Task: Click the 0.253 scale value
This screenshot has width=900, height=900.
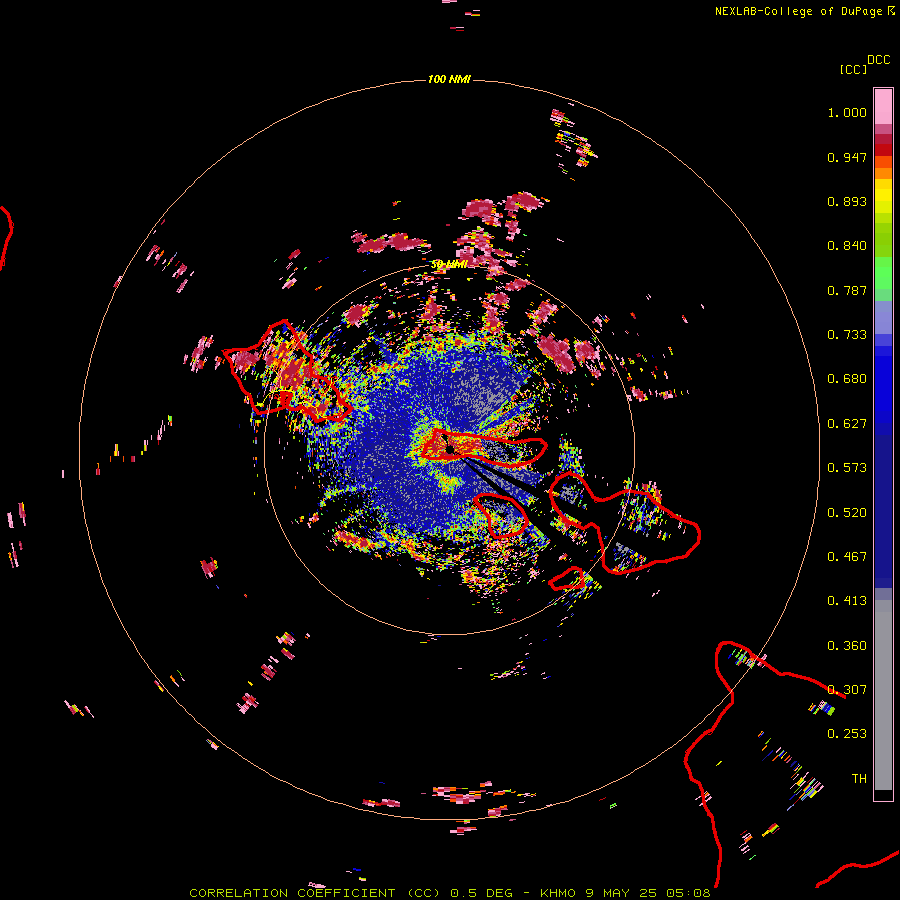Action: (x=847, y=734)
